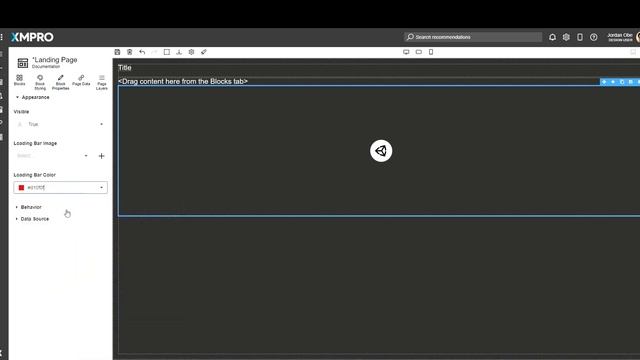Click the copy icon on the selected block toolbar

click(x=622, y=82)
